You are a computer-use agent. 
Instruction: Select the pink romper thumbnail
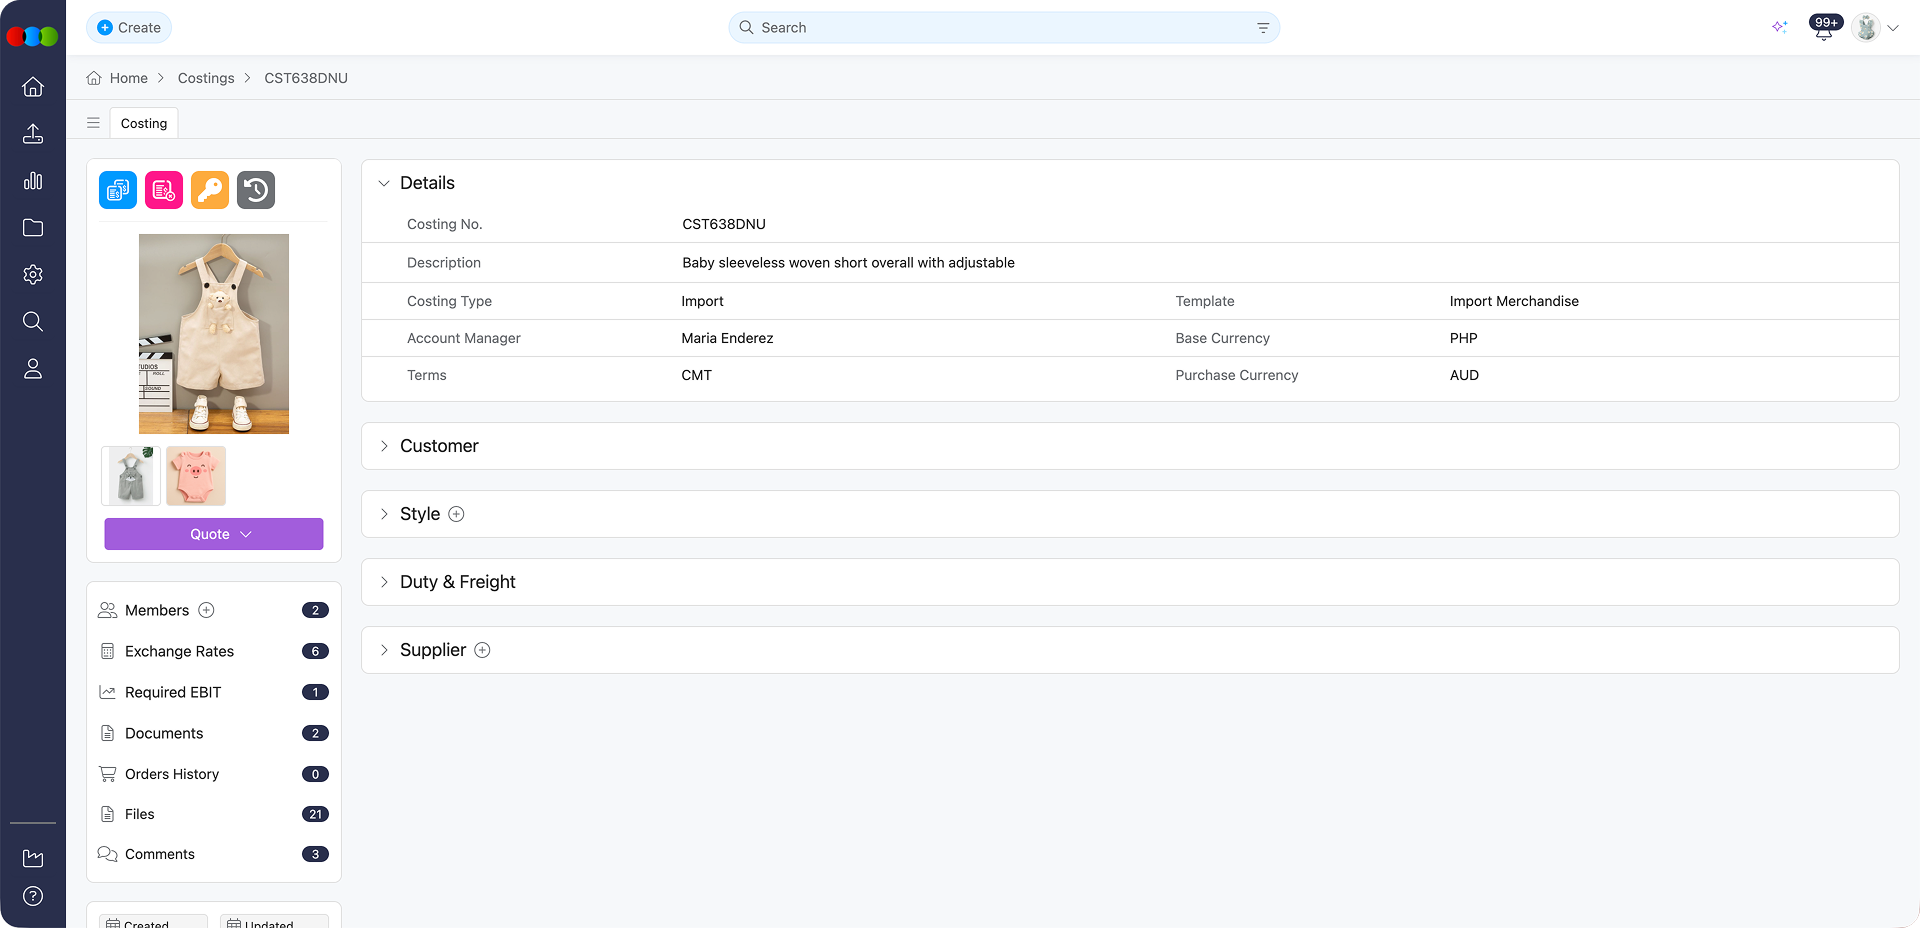pyautogui.click(x=196, y=476)
